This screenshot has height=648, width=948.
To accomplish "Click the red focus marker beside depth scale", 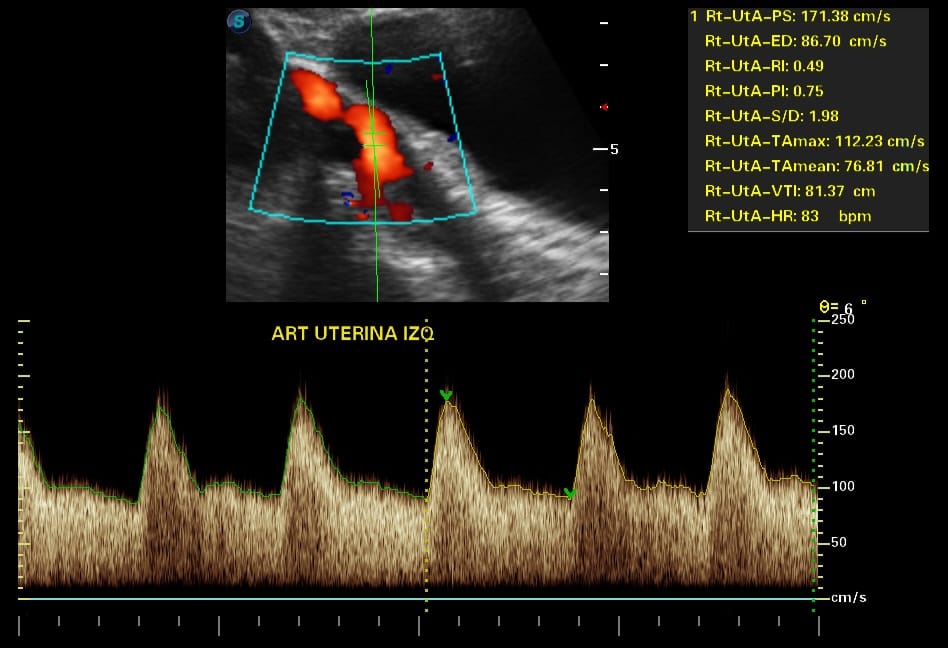I will (x=603, y=107).
